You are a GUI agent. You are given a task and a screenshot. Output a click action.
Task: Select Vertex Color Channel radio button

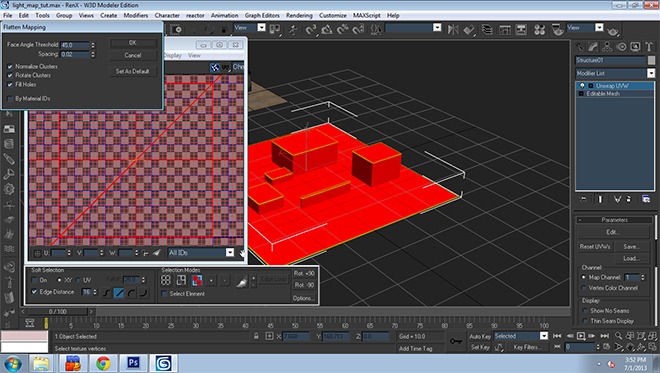click(x=583, y=288)
